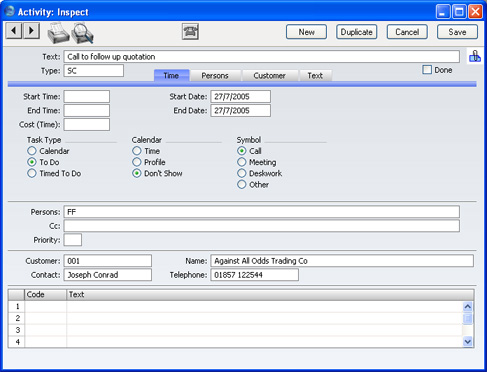
Task: Save the activity record
Action: point(457,32)
